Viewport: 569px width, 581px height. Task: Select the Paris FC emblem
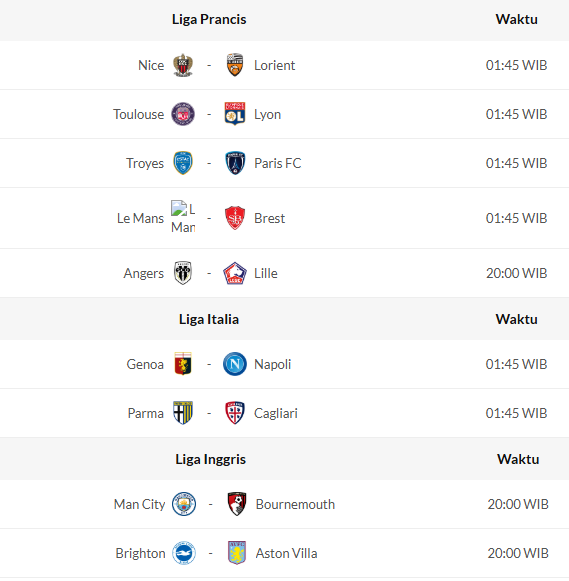235,163
